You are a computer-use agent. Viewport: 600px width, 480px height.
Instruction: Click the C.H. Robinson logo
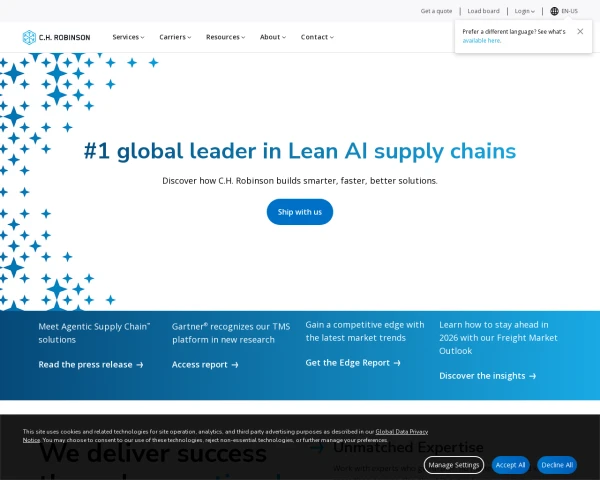(x=56, y=38)
